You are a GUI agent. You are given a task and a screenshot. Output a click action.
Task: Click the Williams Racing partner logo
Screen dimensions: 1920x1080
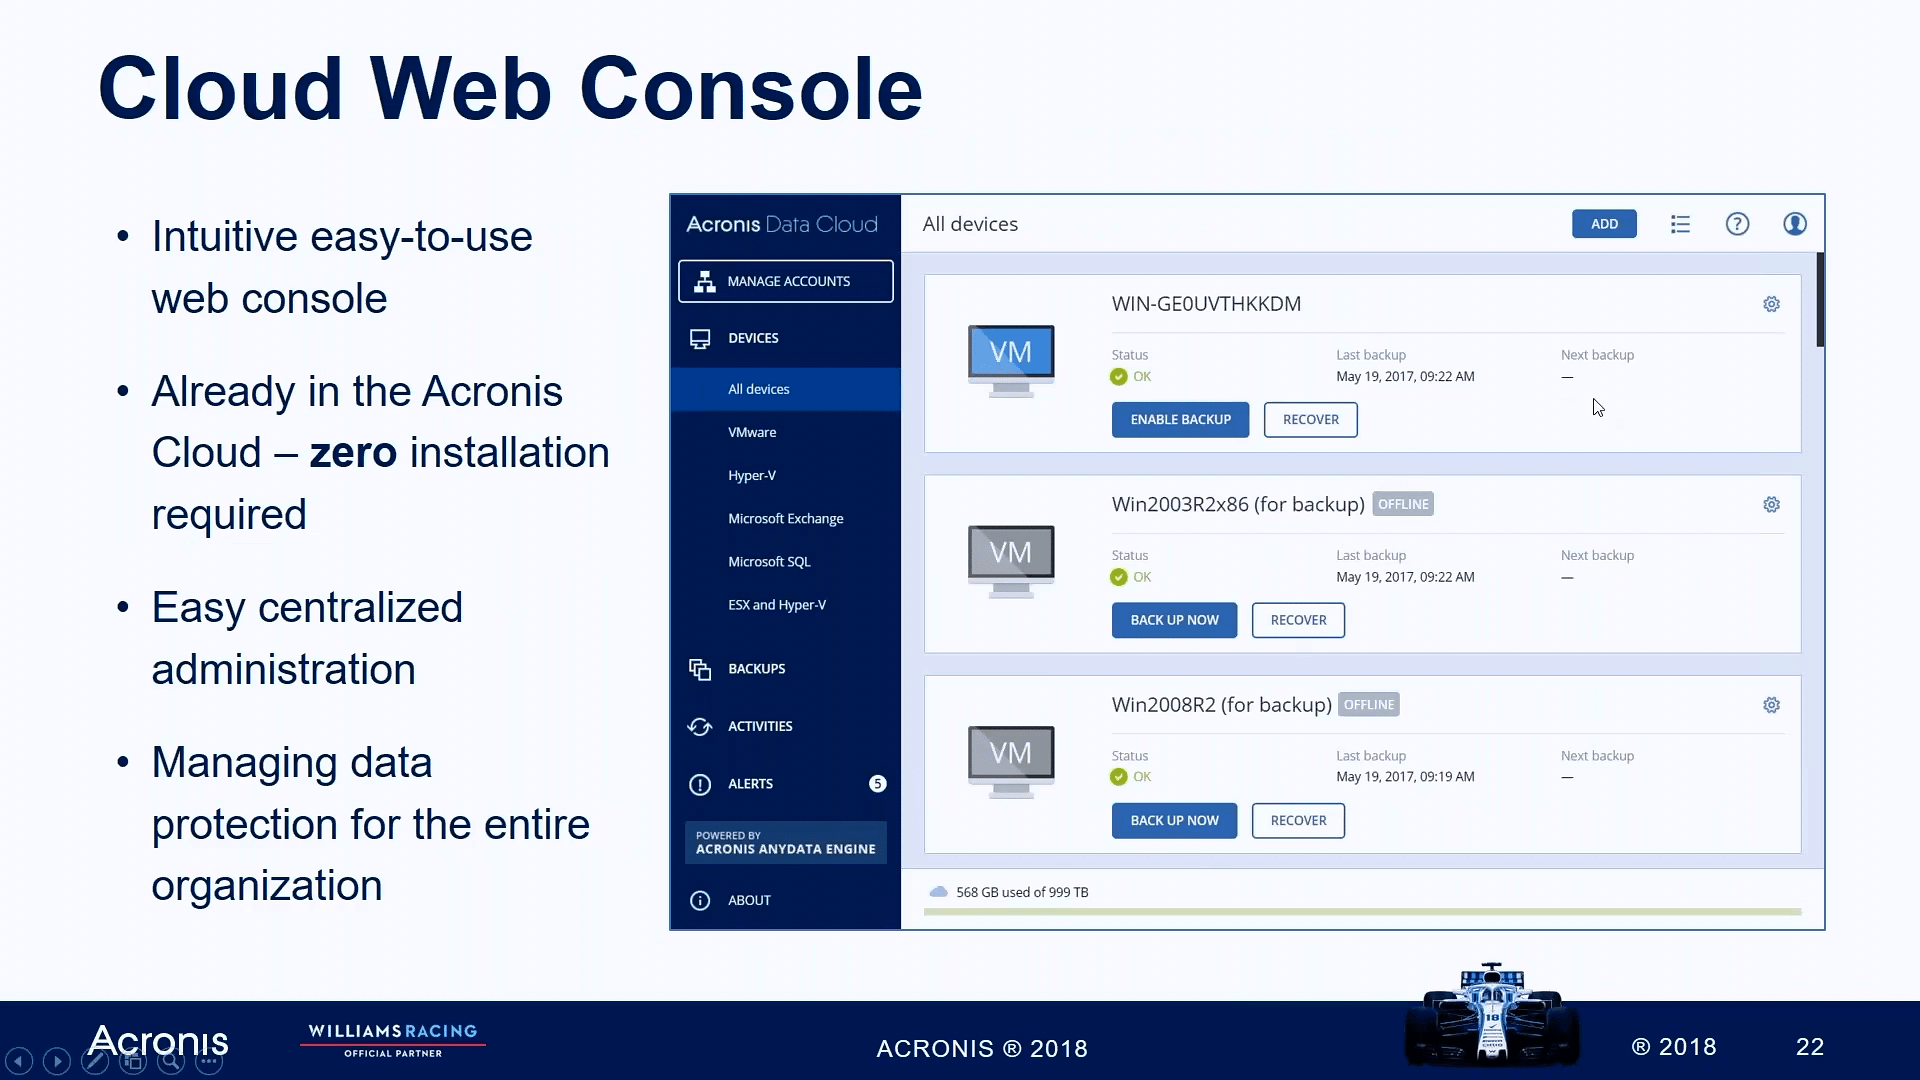(x=393, y=1040)
